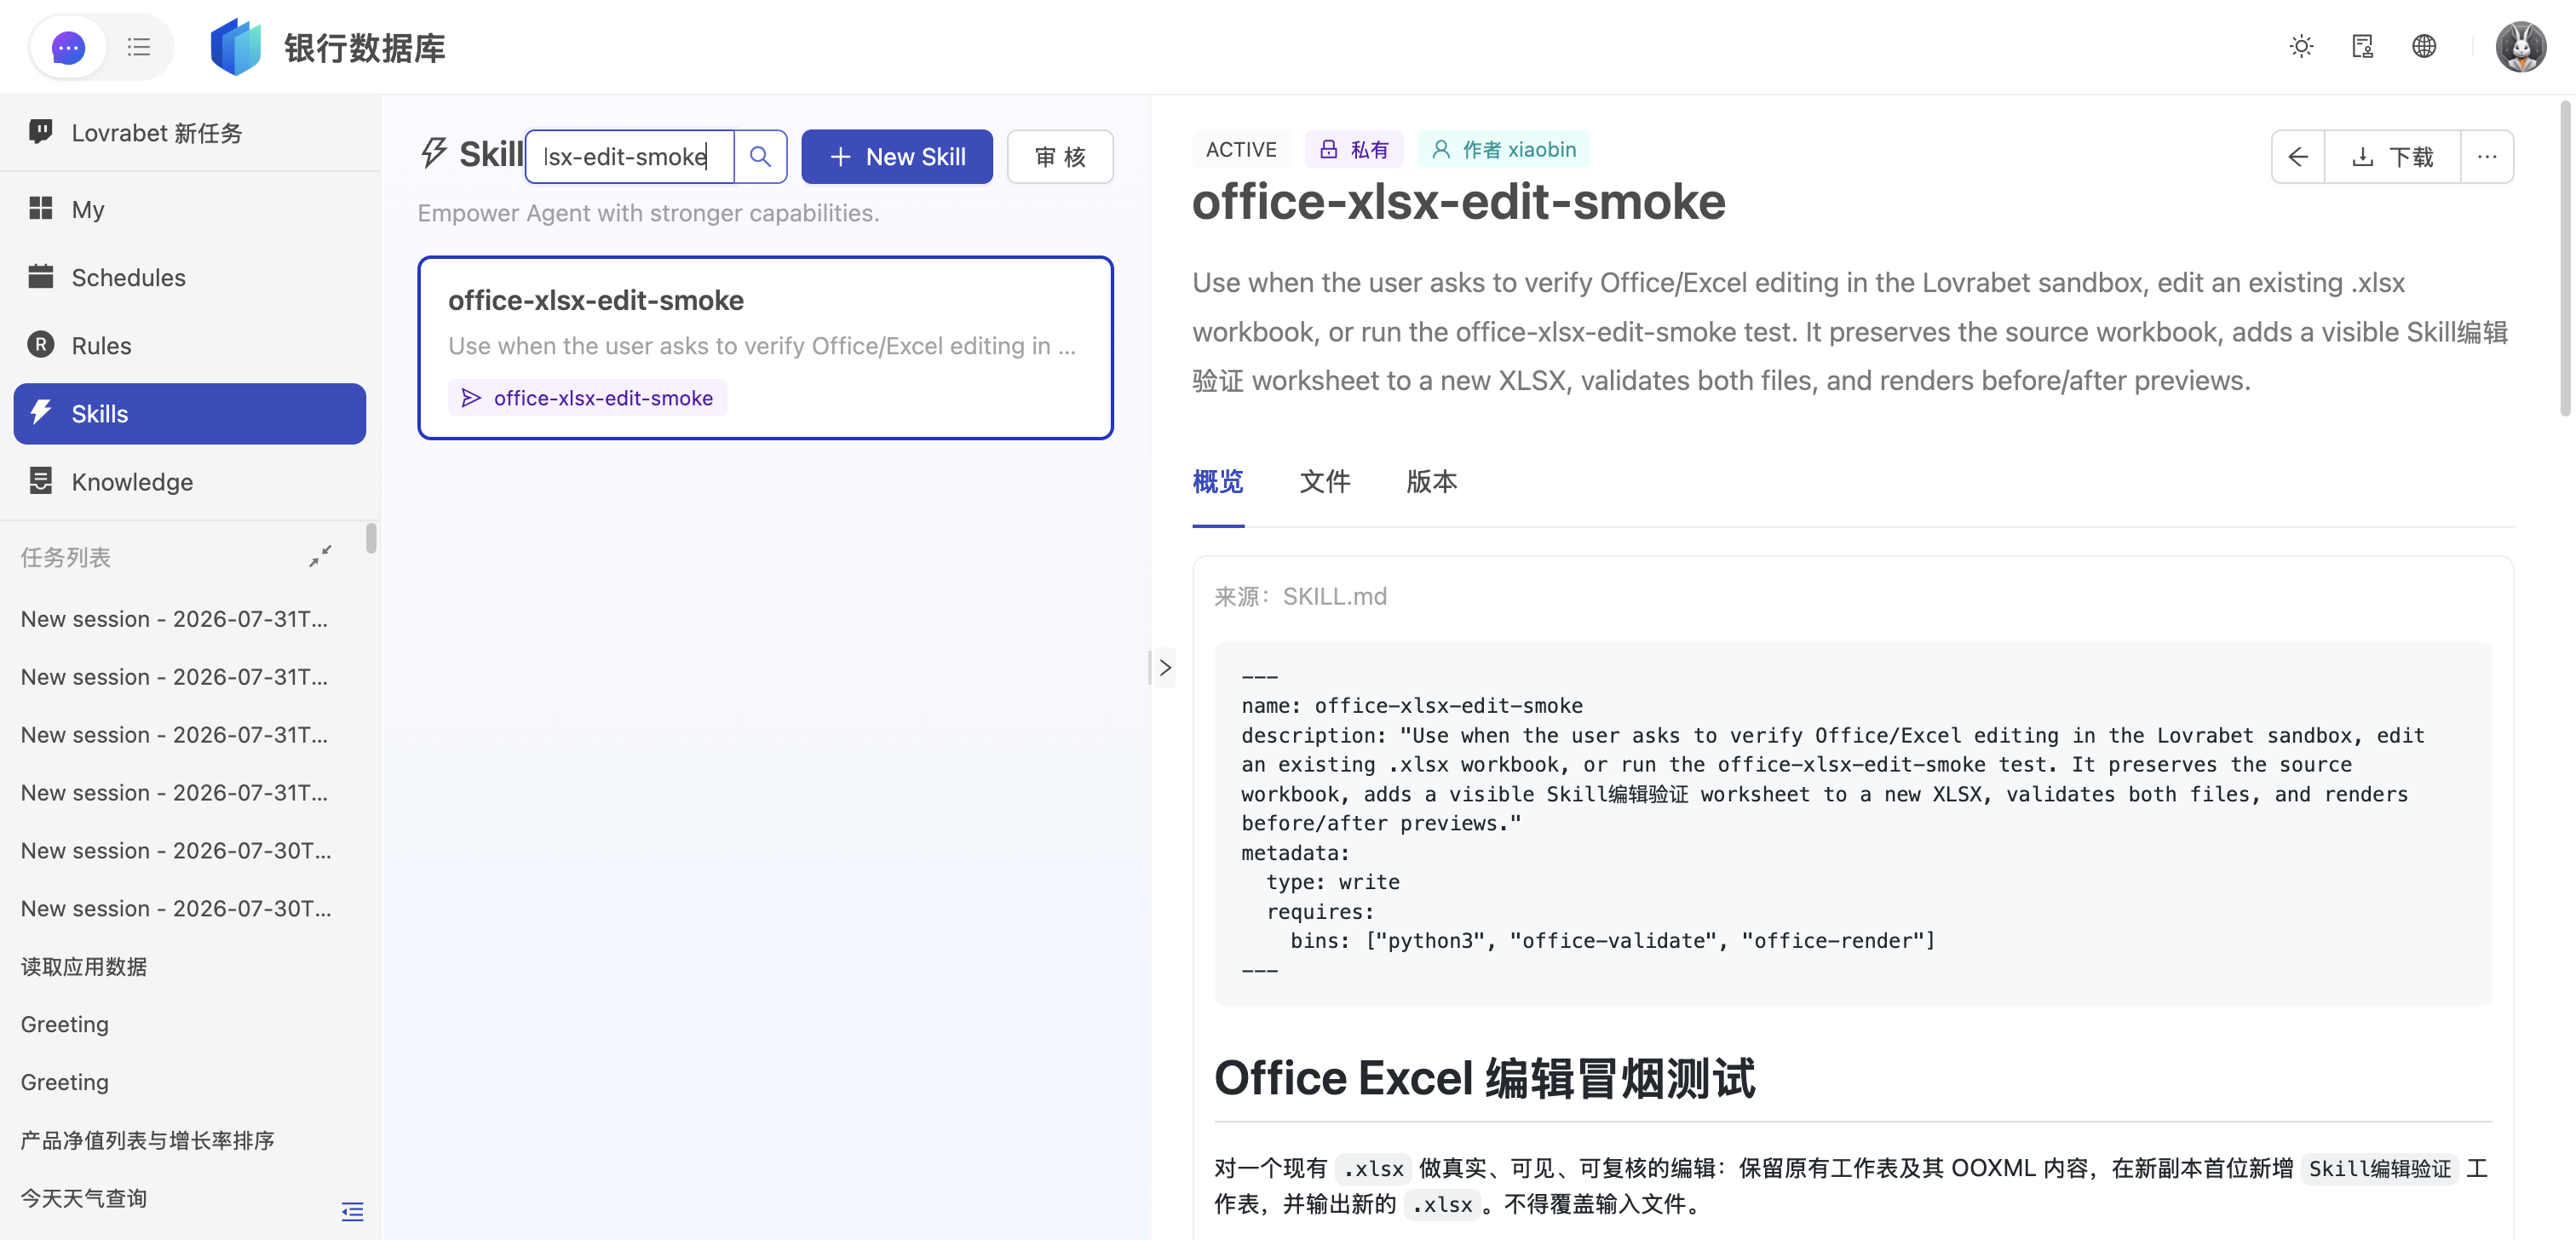
Task: Open Knowledge in the sidebar
Action: tap(190, 482)
